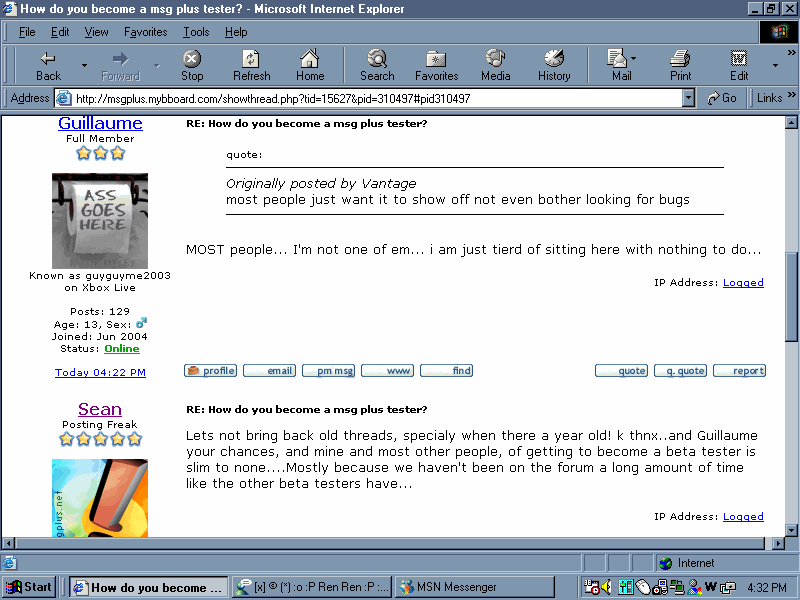Click Guillaume's toilet paper avatar image

point(100,220)
